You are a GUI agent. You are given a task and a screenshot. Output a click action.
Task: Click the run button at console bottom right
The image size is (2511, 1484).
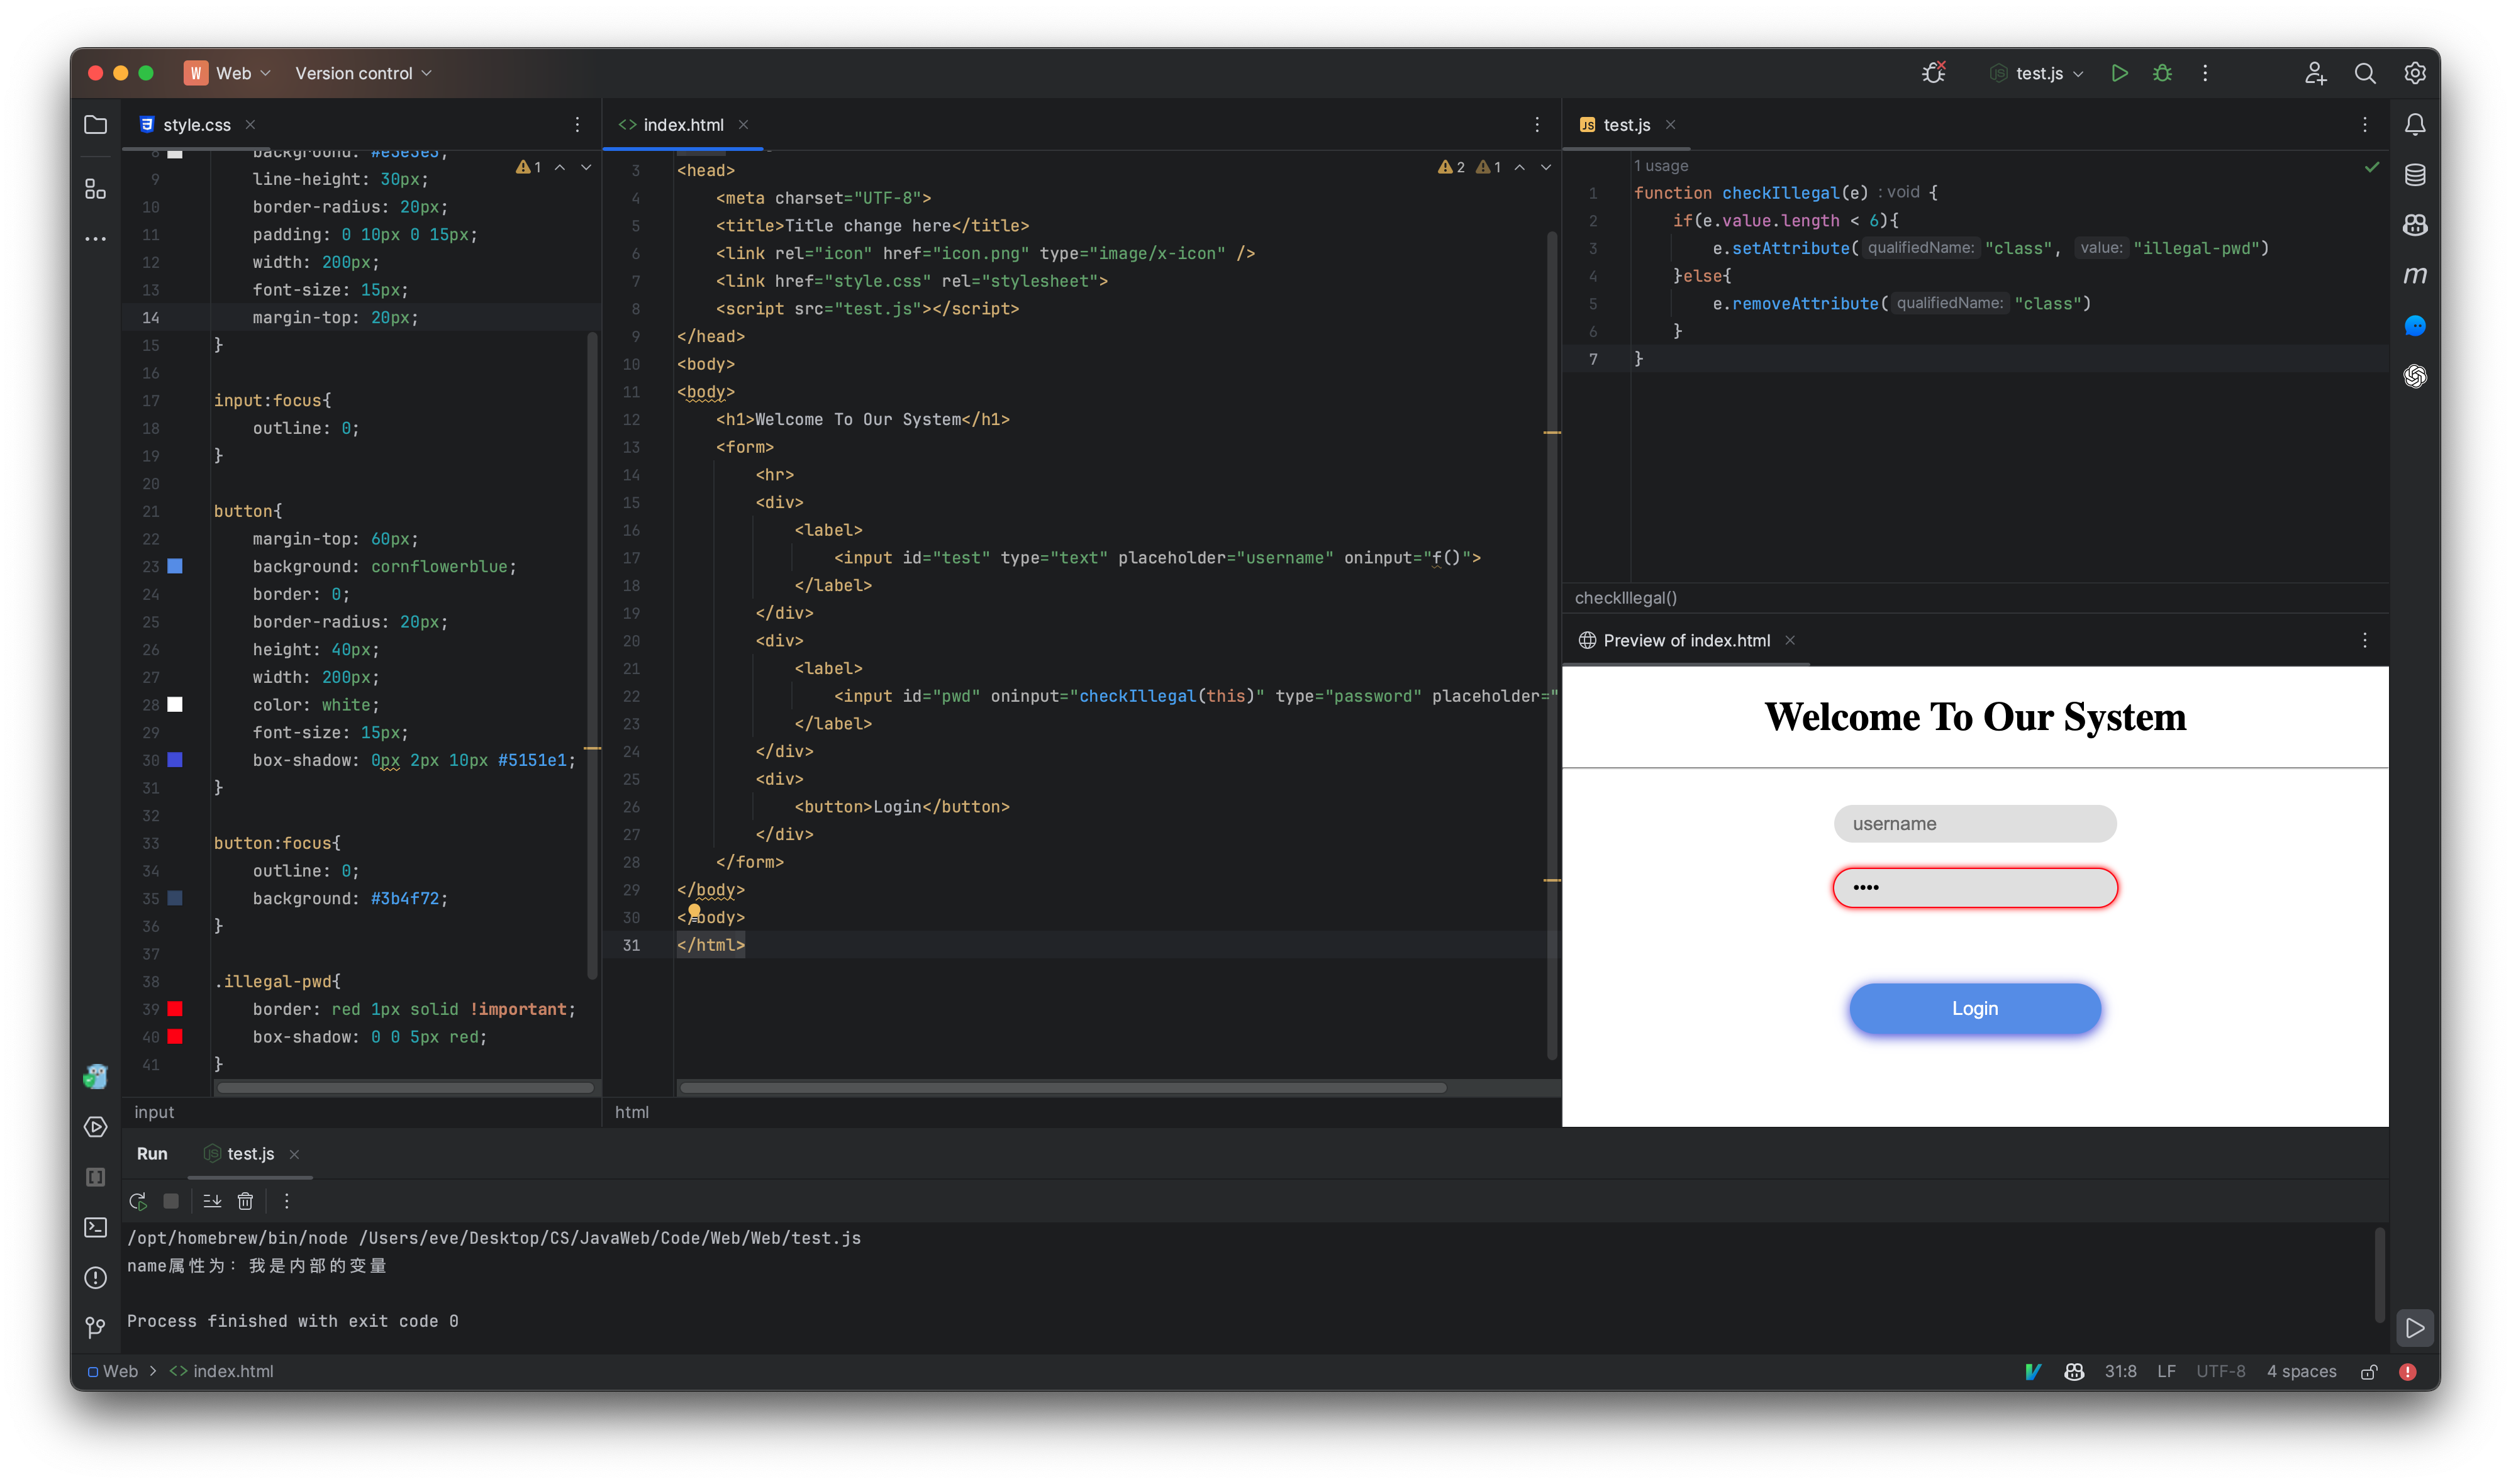point(2414,1328)
